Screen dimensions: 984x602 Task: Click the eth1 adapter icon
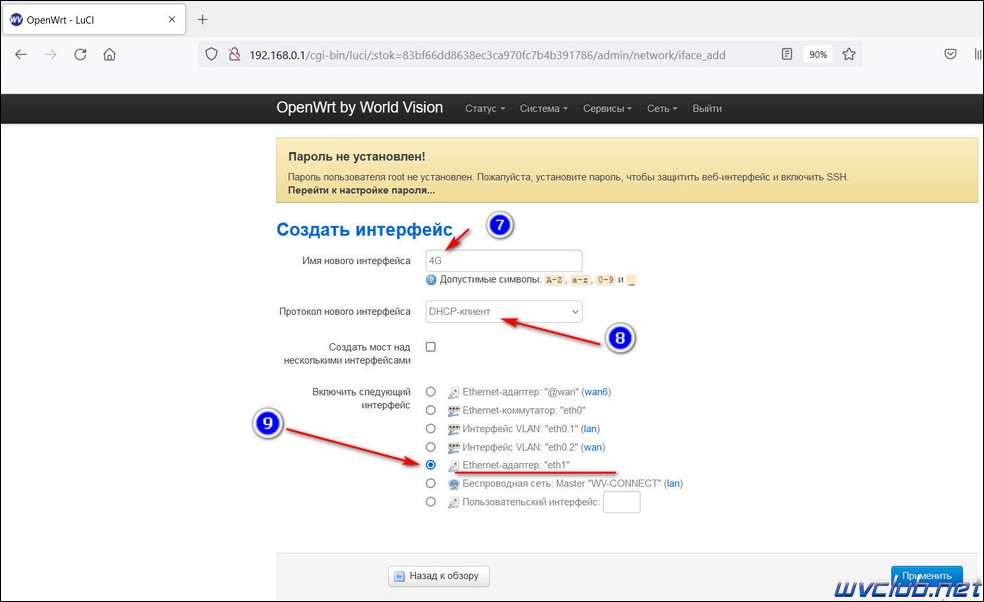(454, 466)
